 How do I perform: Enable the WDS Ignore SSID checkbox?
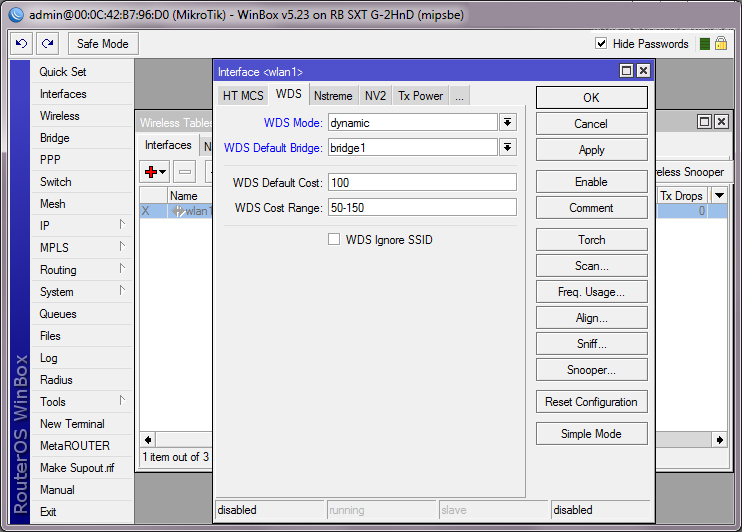pos(334,239)
